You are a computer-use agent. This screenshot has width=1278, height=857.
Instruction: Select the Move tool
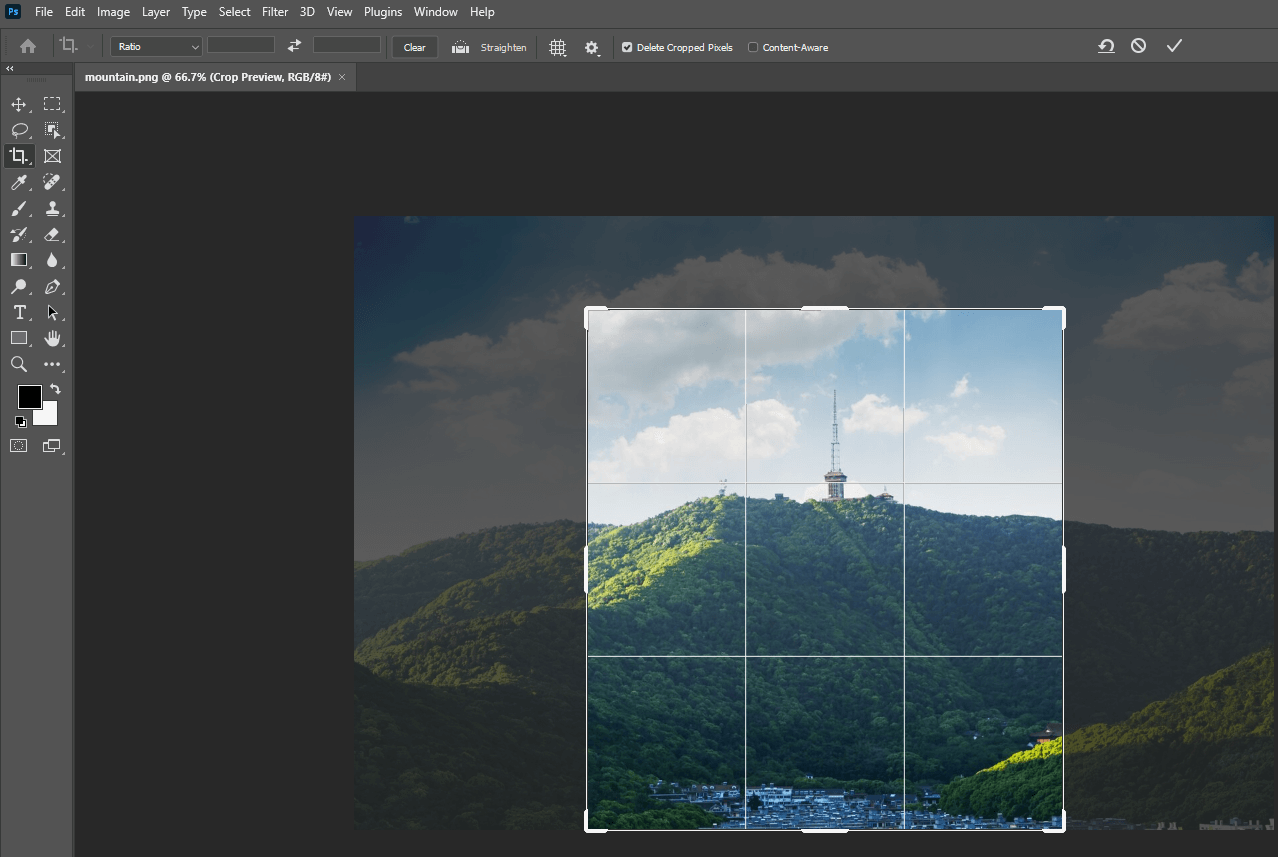click(x=19, y=103)
